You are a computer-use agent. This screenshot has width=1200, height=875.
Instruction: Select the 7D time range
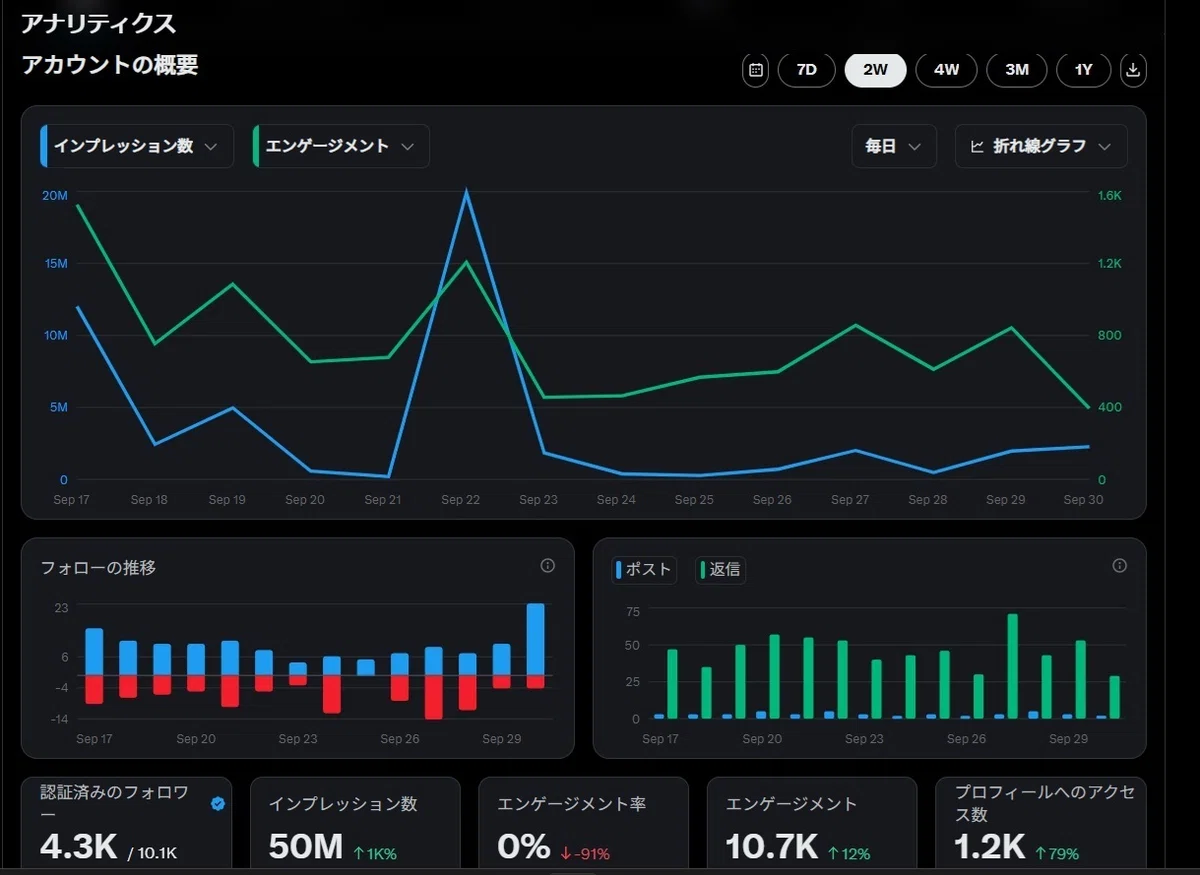806,70
